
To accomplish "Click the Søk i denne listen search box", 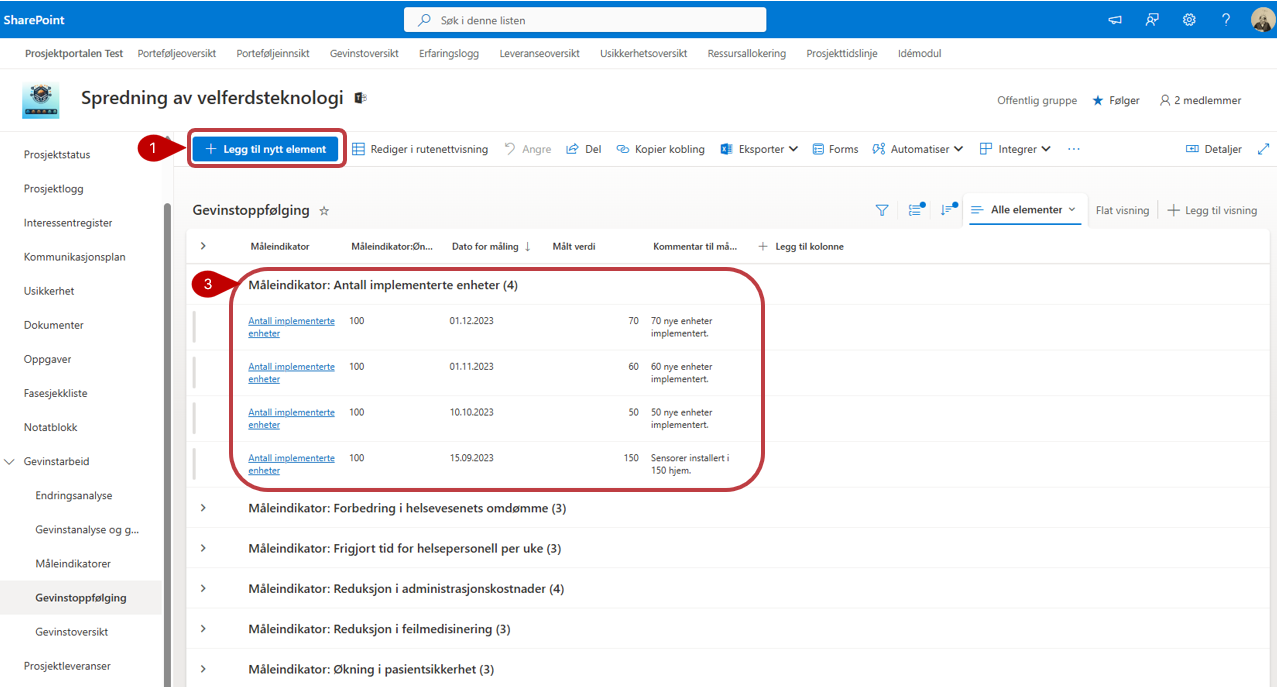I will [x=585, y=20].
